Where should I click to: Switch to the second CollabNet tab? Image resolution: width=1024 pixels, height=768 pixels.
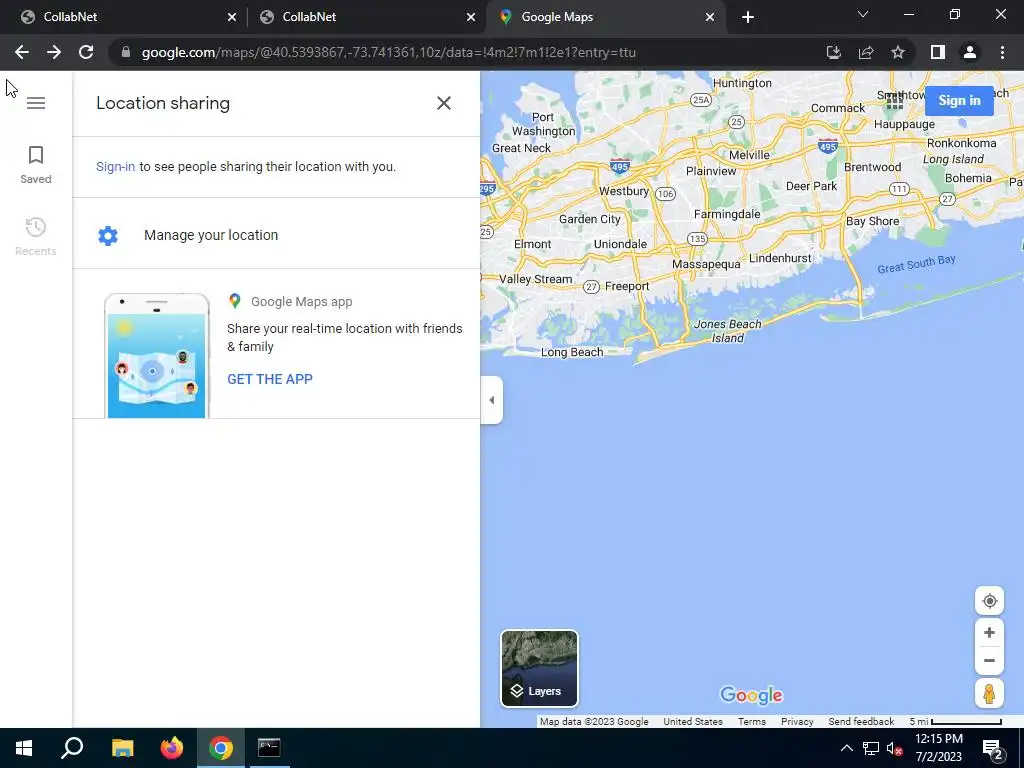pyautogui.click(x=366, y=17)
